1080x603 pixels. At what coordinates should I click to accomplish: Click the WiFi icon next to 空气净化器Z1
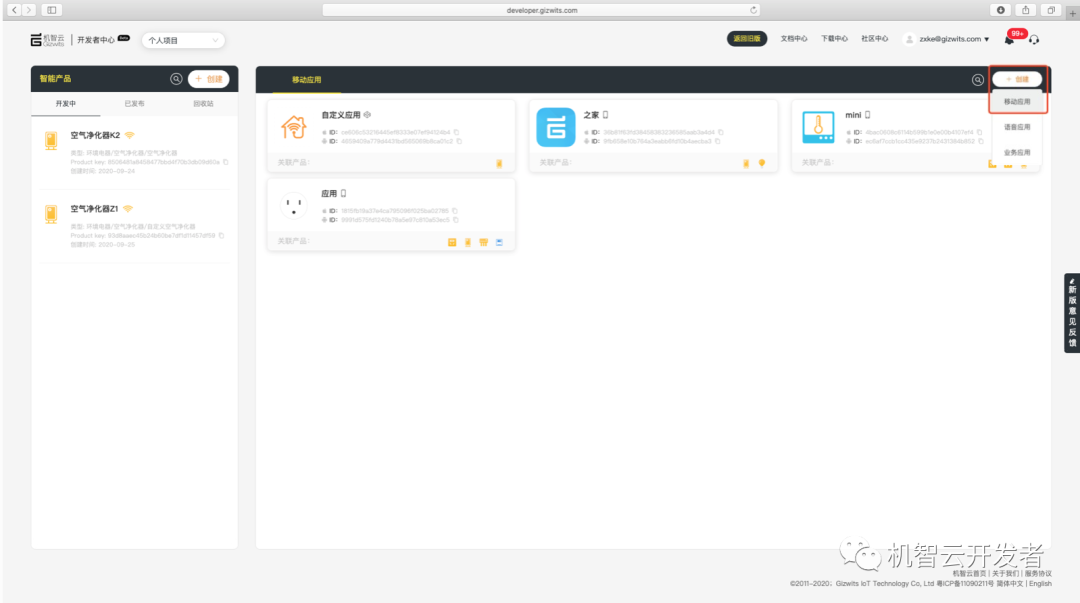click(129, 208)
